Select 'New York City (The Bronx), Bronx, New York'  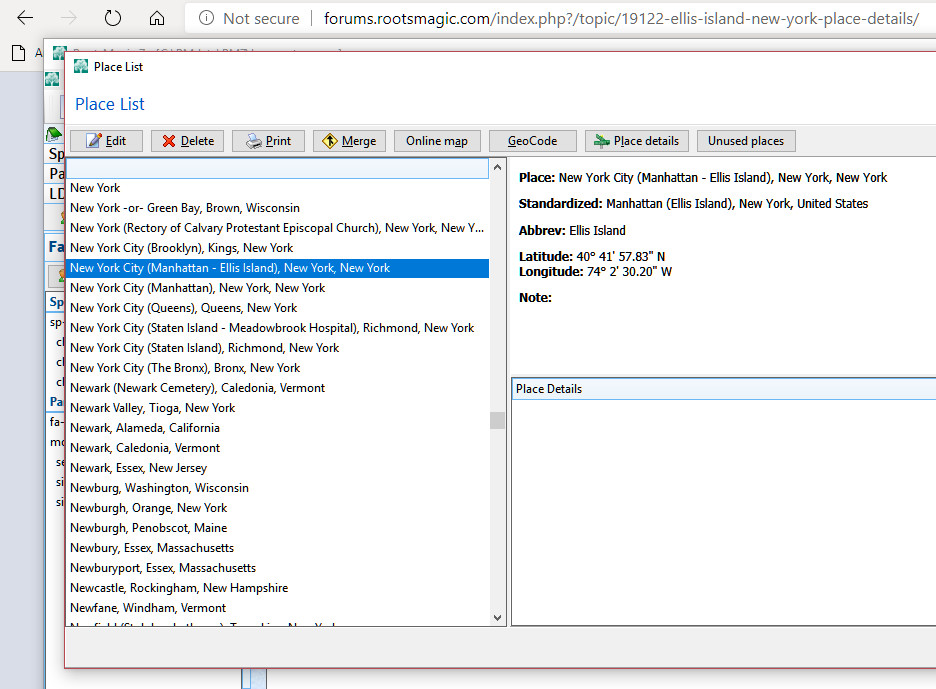(x=277, y=368)
